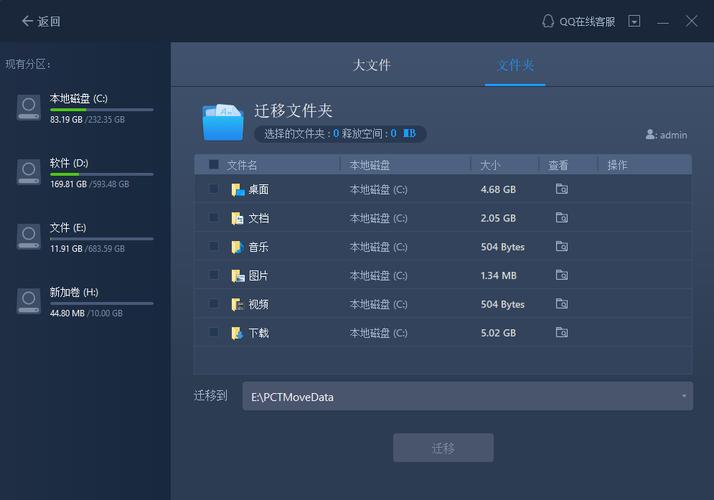
Task: Click the 4.68 GB size value
Action: coord(498,189)
